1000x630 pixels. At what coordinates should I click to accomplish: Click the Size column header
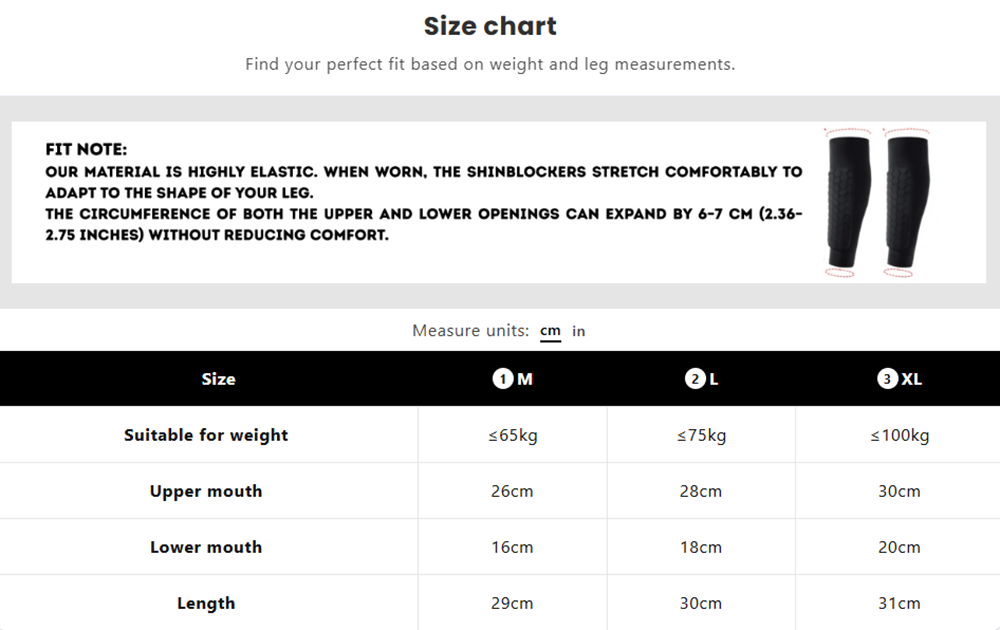coord(218,379)
